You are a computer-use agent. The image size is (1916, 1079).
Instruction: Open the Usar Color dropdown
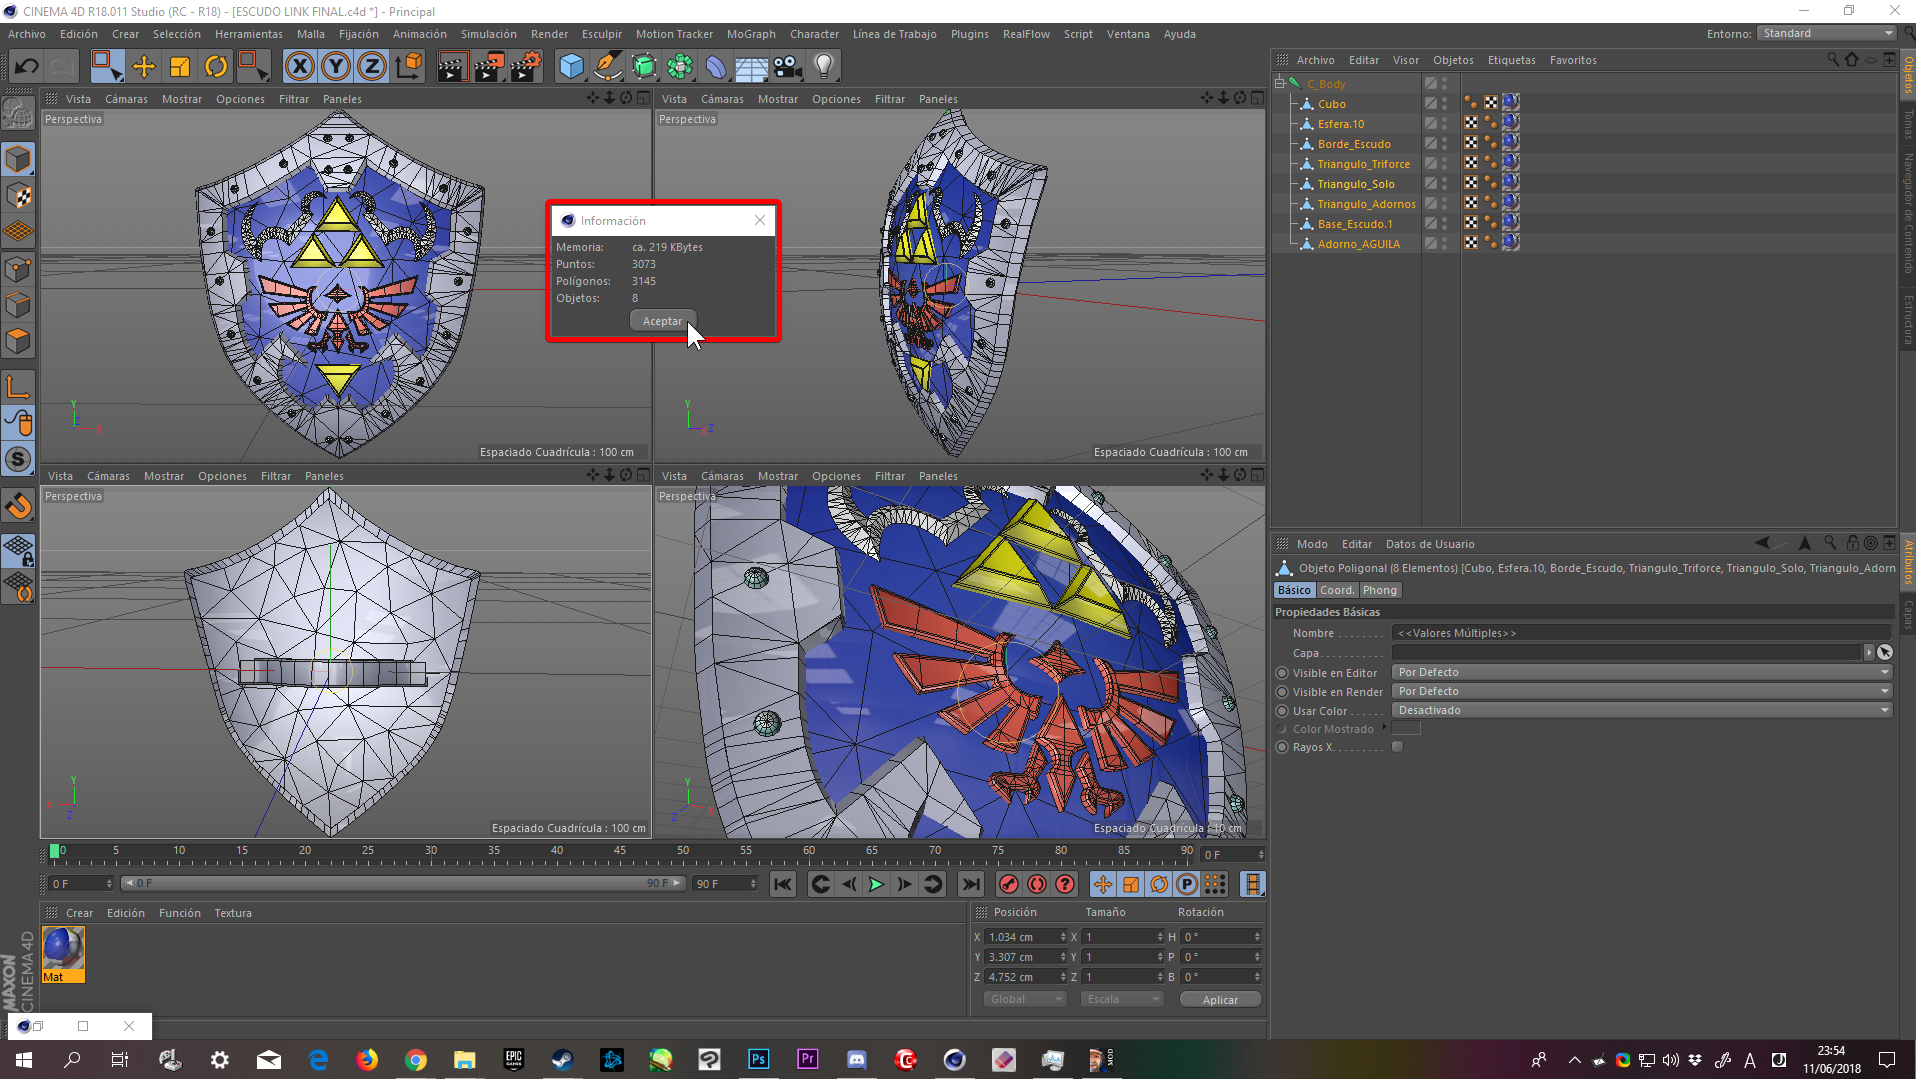pos(1642,710)
